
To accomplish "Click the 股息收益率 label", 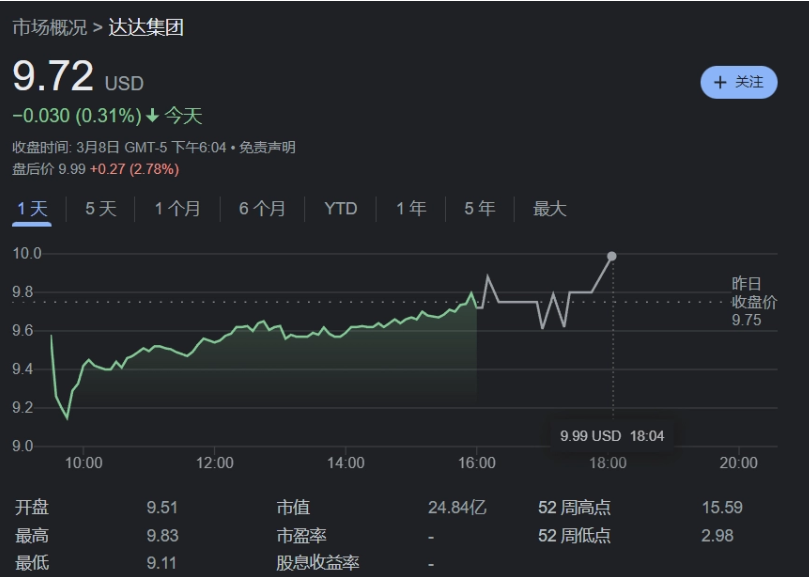I will [318, 563].
